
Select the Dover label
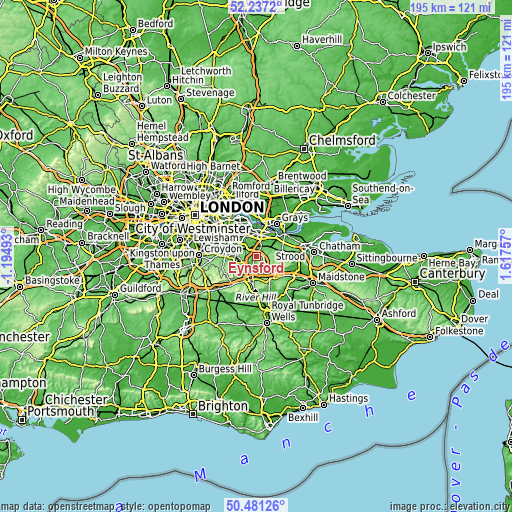[475, 319]
